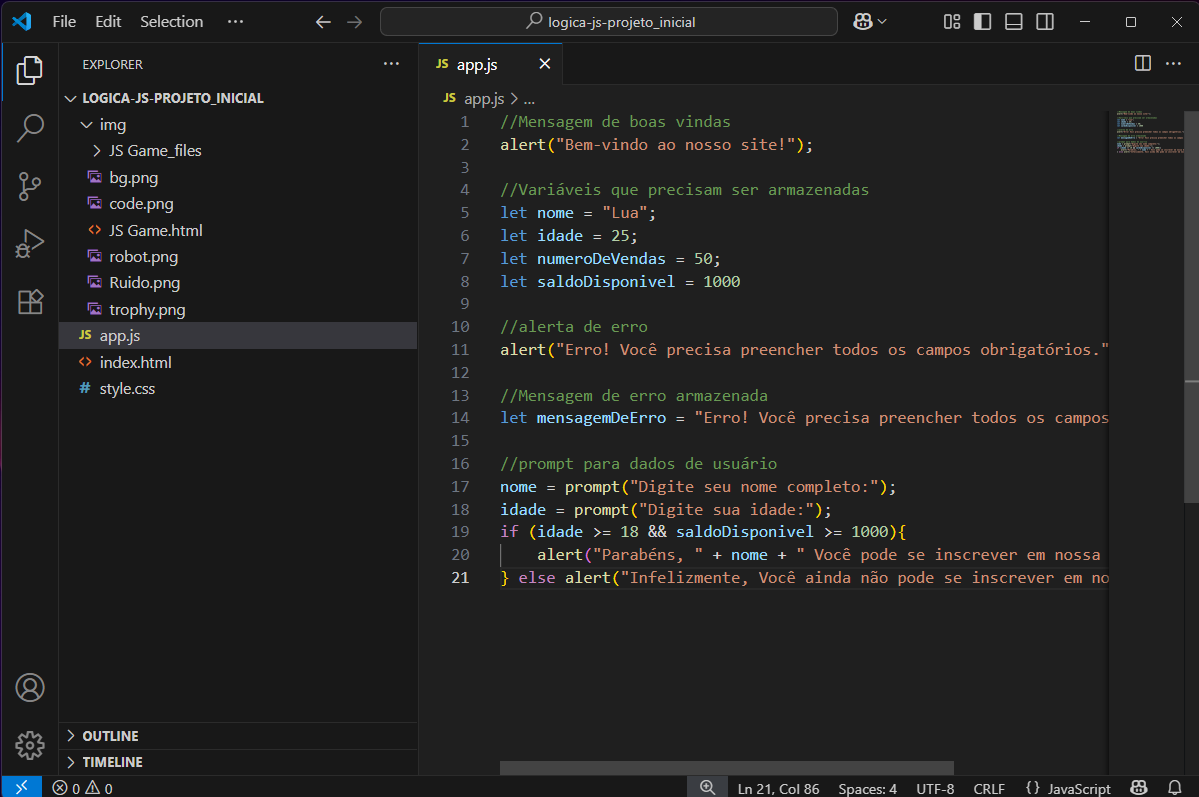Click the command center search box
This screenshot has width=1199, height=797.
(609, 21)
